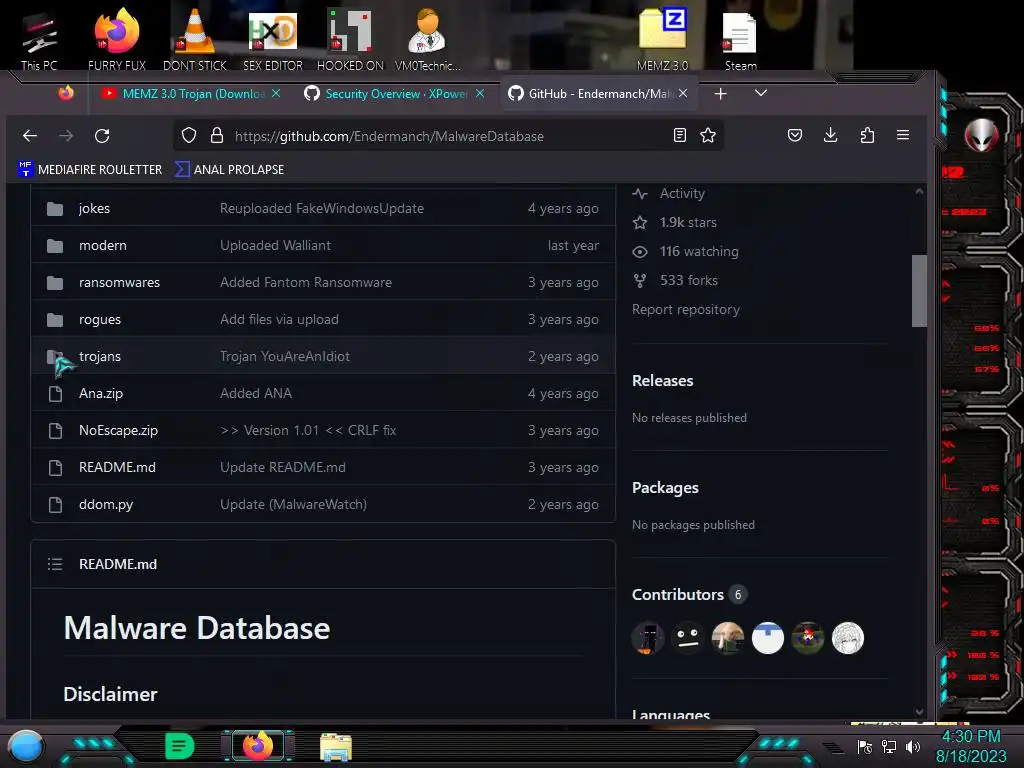This screenshot has width=1024, height=768.
Task: List all tabs dropdown chevron
Action: (760, 93)
